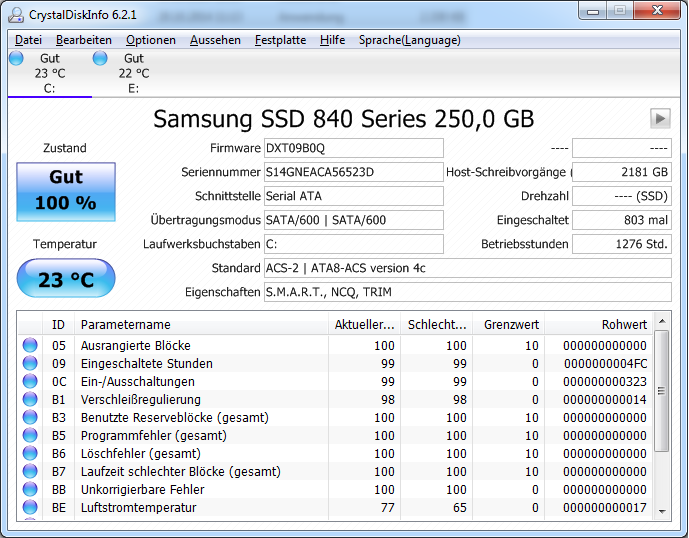Image resolution: width=689 pixels, height=538 pixels.
Task: Click the scrollbar down arrow in SMART list
Action: point(662,511)
